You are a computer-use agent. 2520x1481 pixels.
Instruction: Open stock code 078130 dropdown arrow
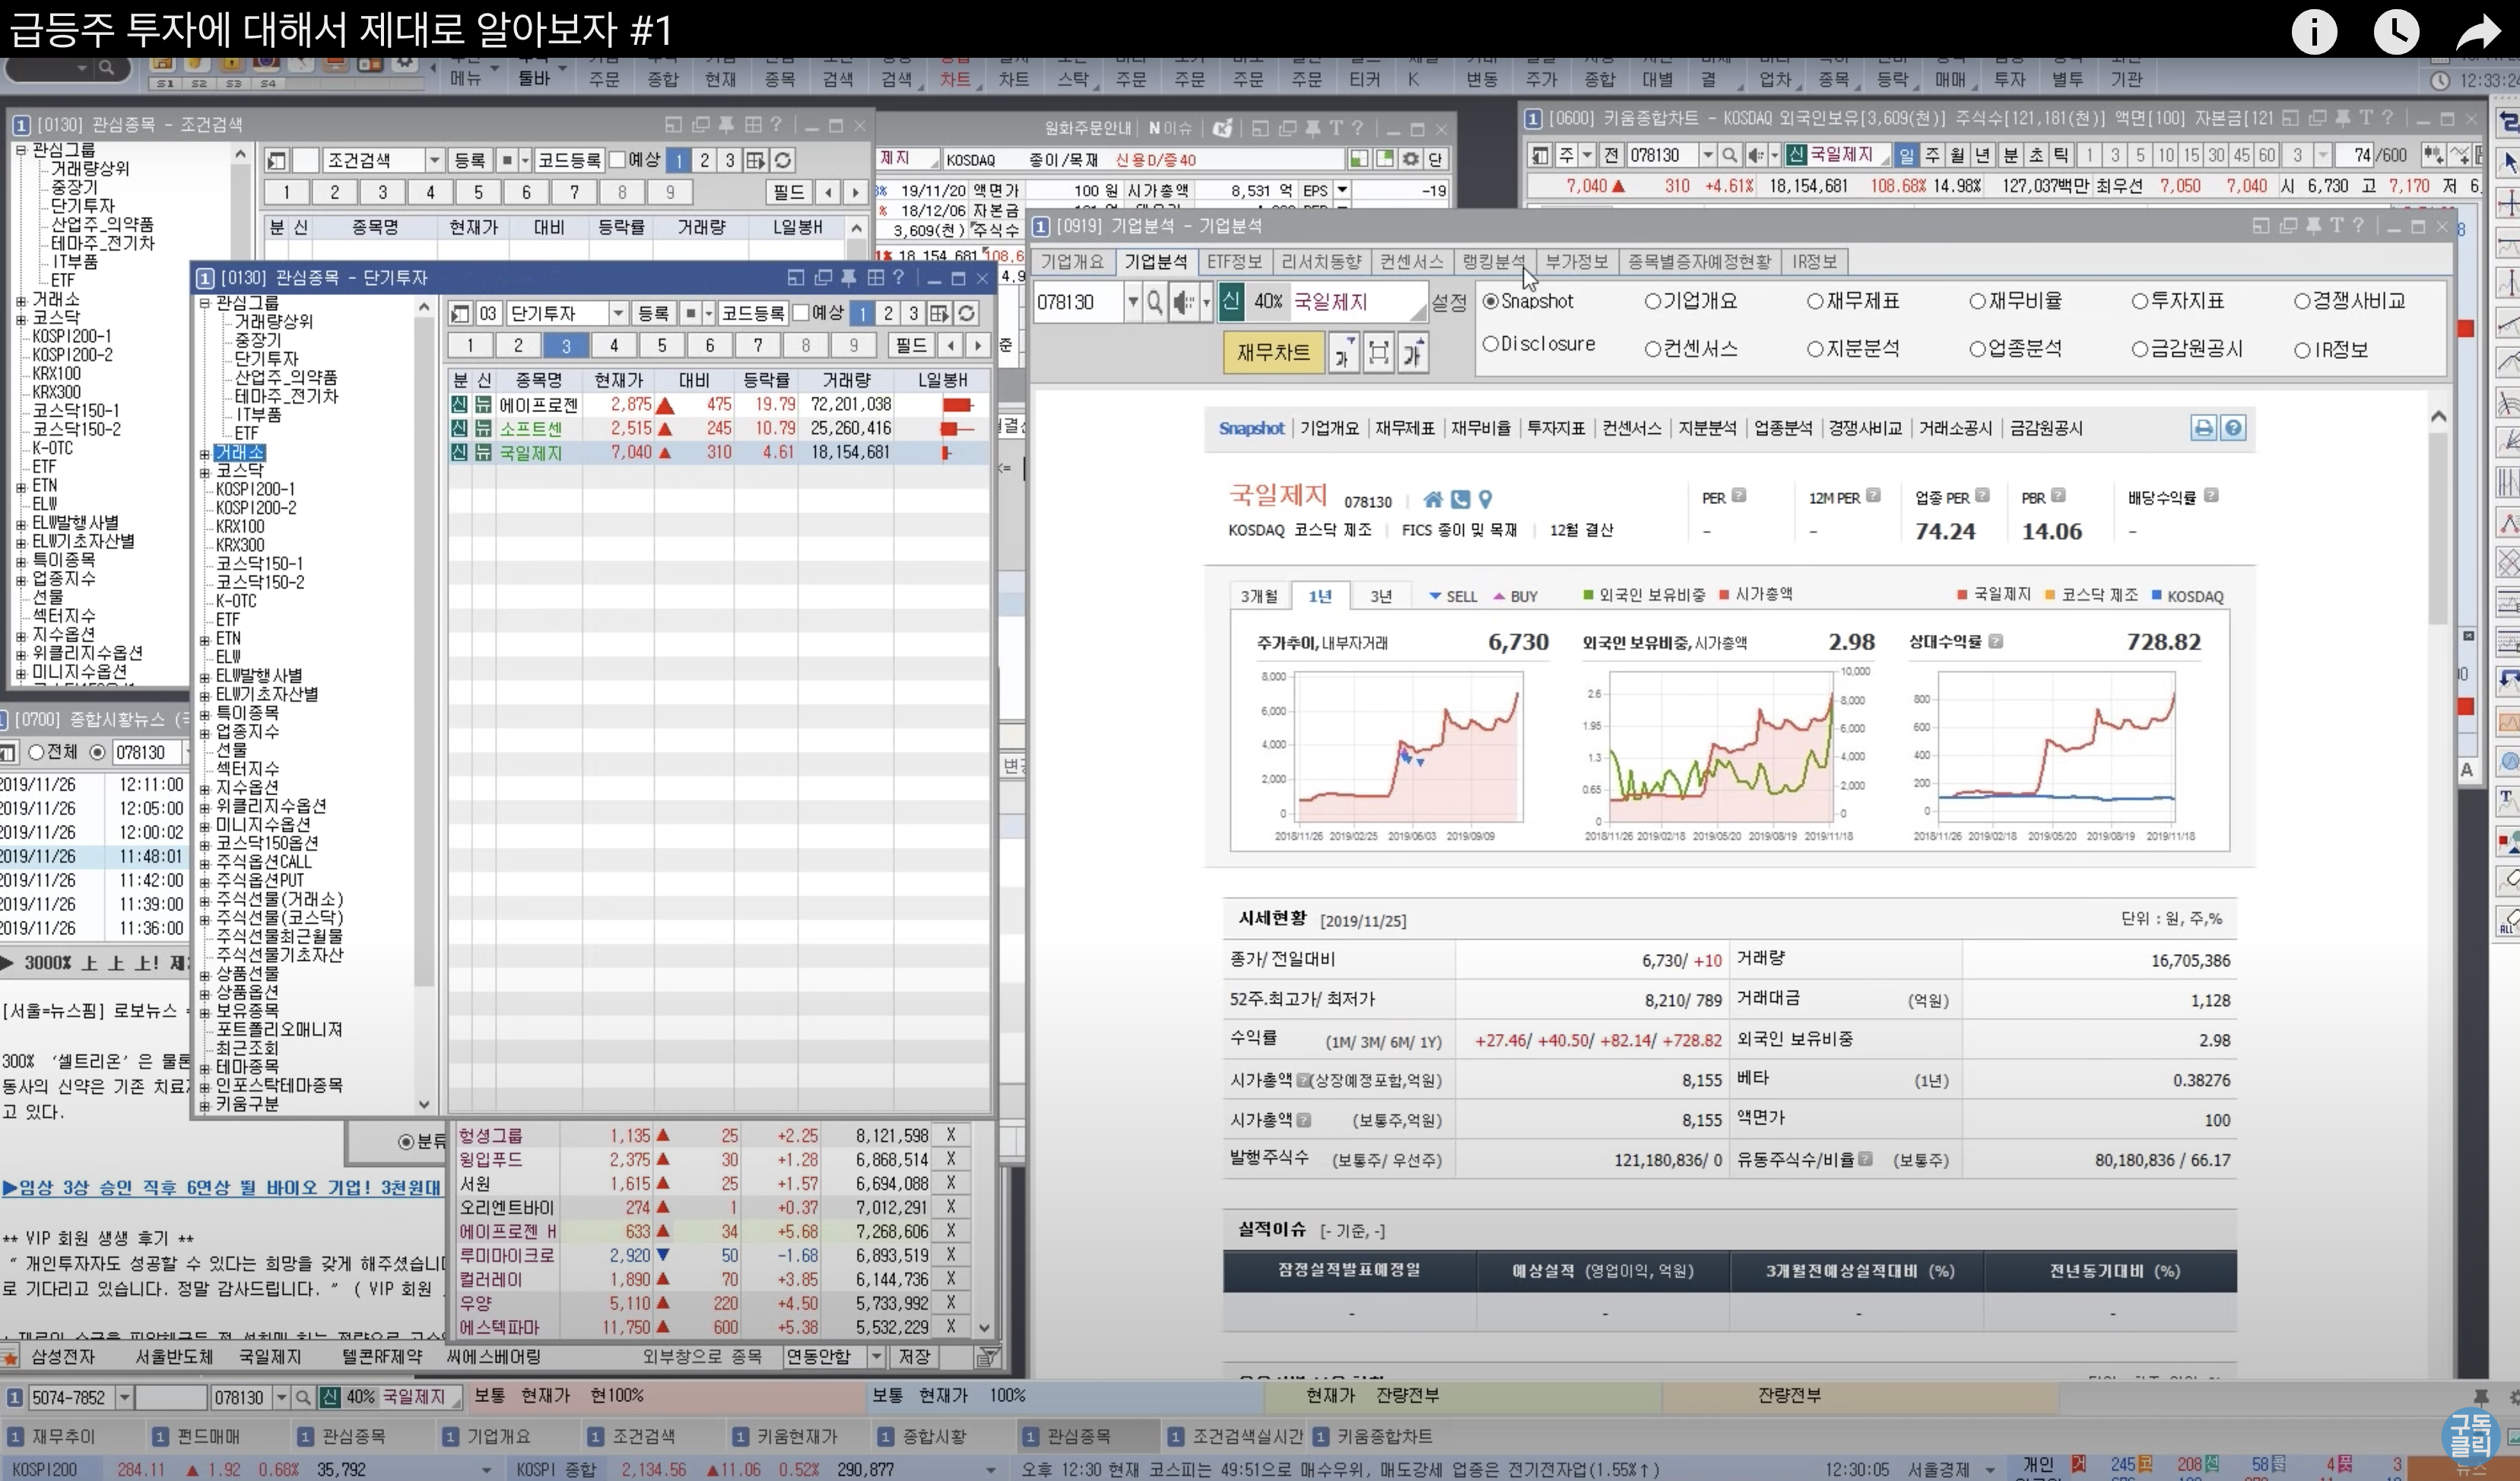1132,302
